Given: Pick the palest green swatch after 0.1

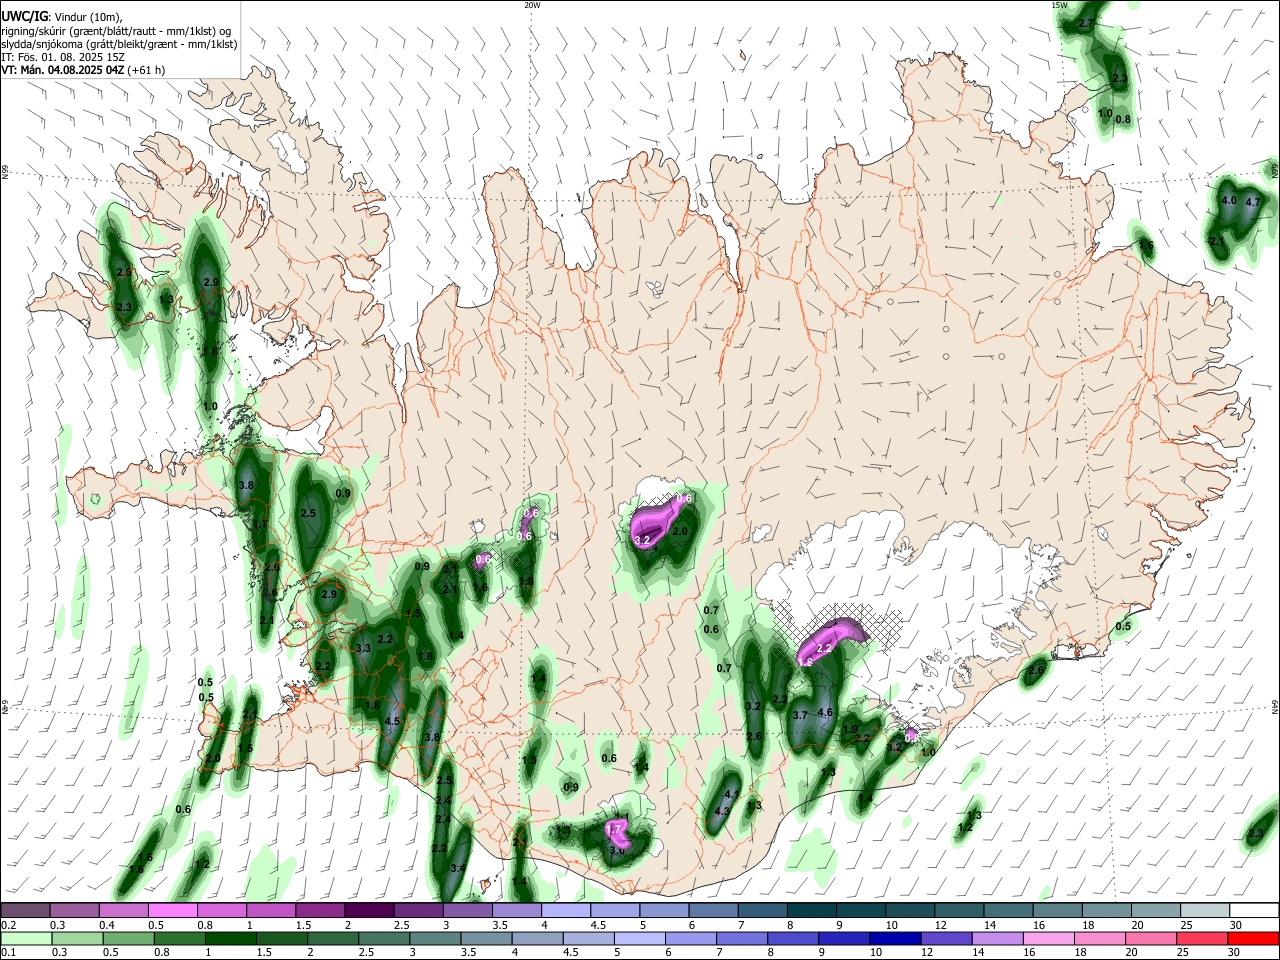Looking at the screenshot, I should [25, 938].
